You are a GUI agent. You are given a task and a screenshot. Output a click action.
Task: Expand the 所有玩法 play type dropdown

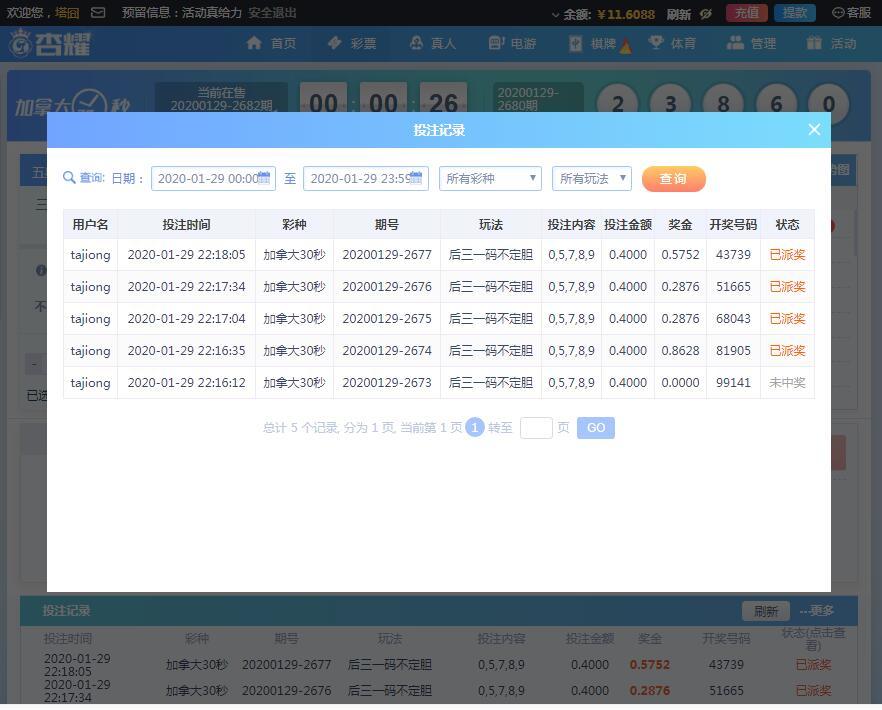(x=592, y=178)
